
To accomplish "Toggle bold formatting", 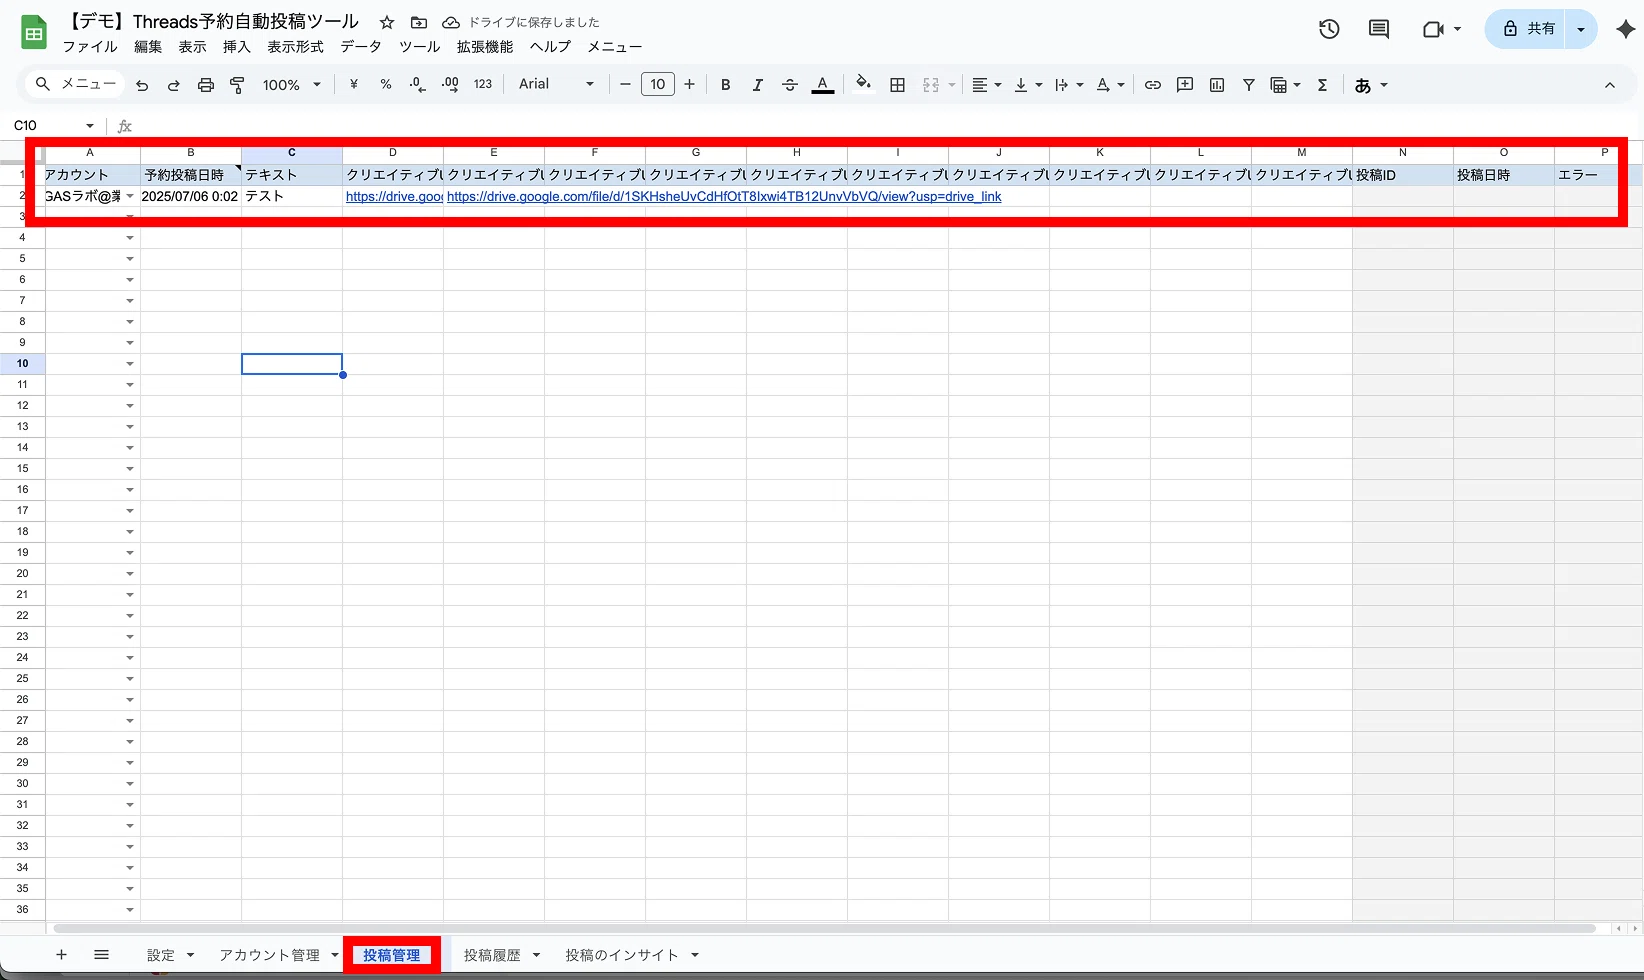I will (726, 85).
